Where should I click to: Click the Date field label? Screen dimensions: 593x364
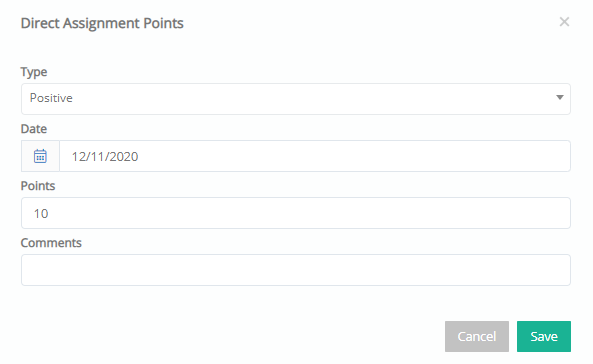coord(34,129)
